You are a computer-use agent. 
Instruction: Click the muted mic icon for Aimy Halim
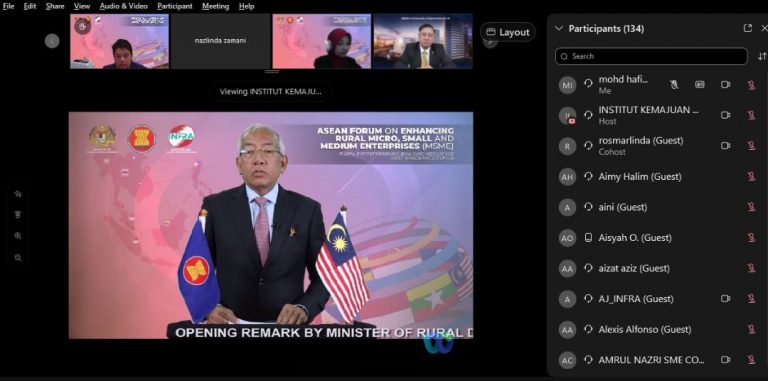(751, 177)
